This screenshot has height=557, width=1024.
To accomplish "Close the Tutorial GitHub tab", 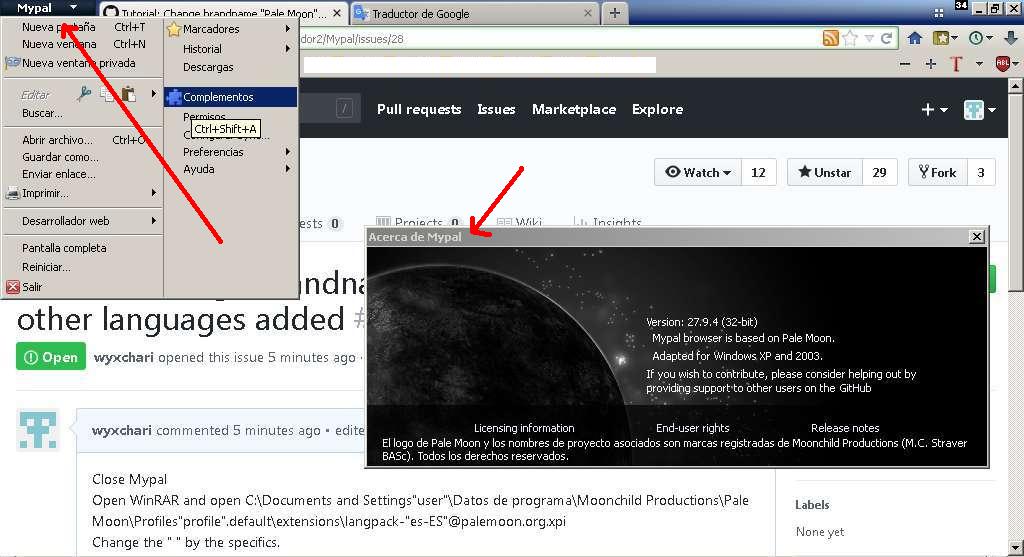I will point(337,13).
